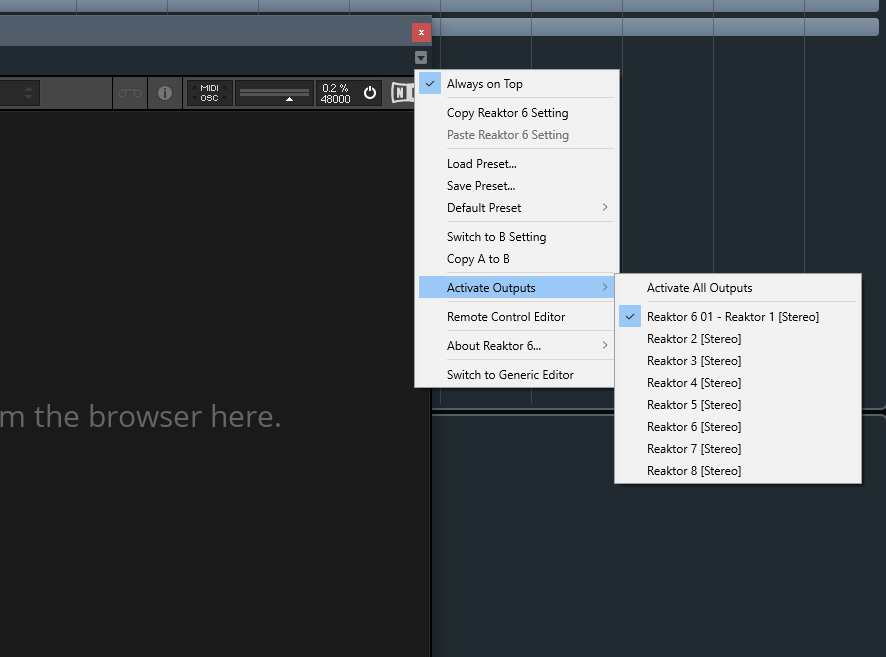The width and height of the screenshot is (886, 657).
Task: Click Activate All Outputs
Action: (738, 288)
